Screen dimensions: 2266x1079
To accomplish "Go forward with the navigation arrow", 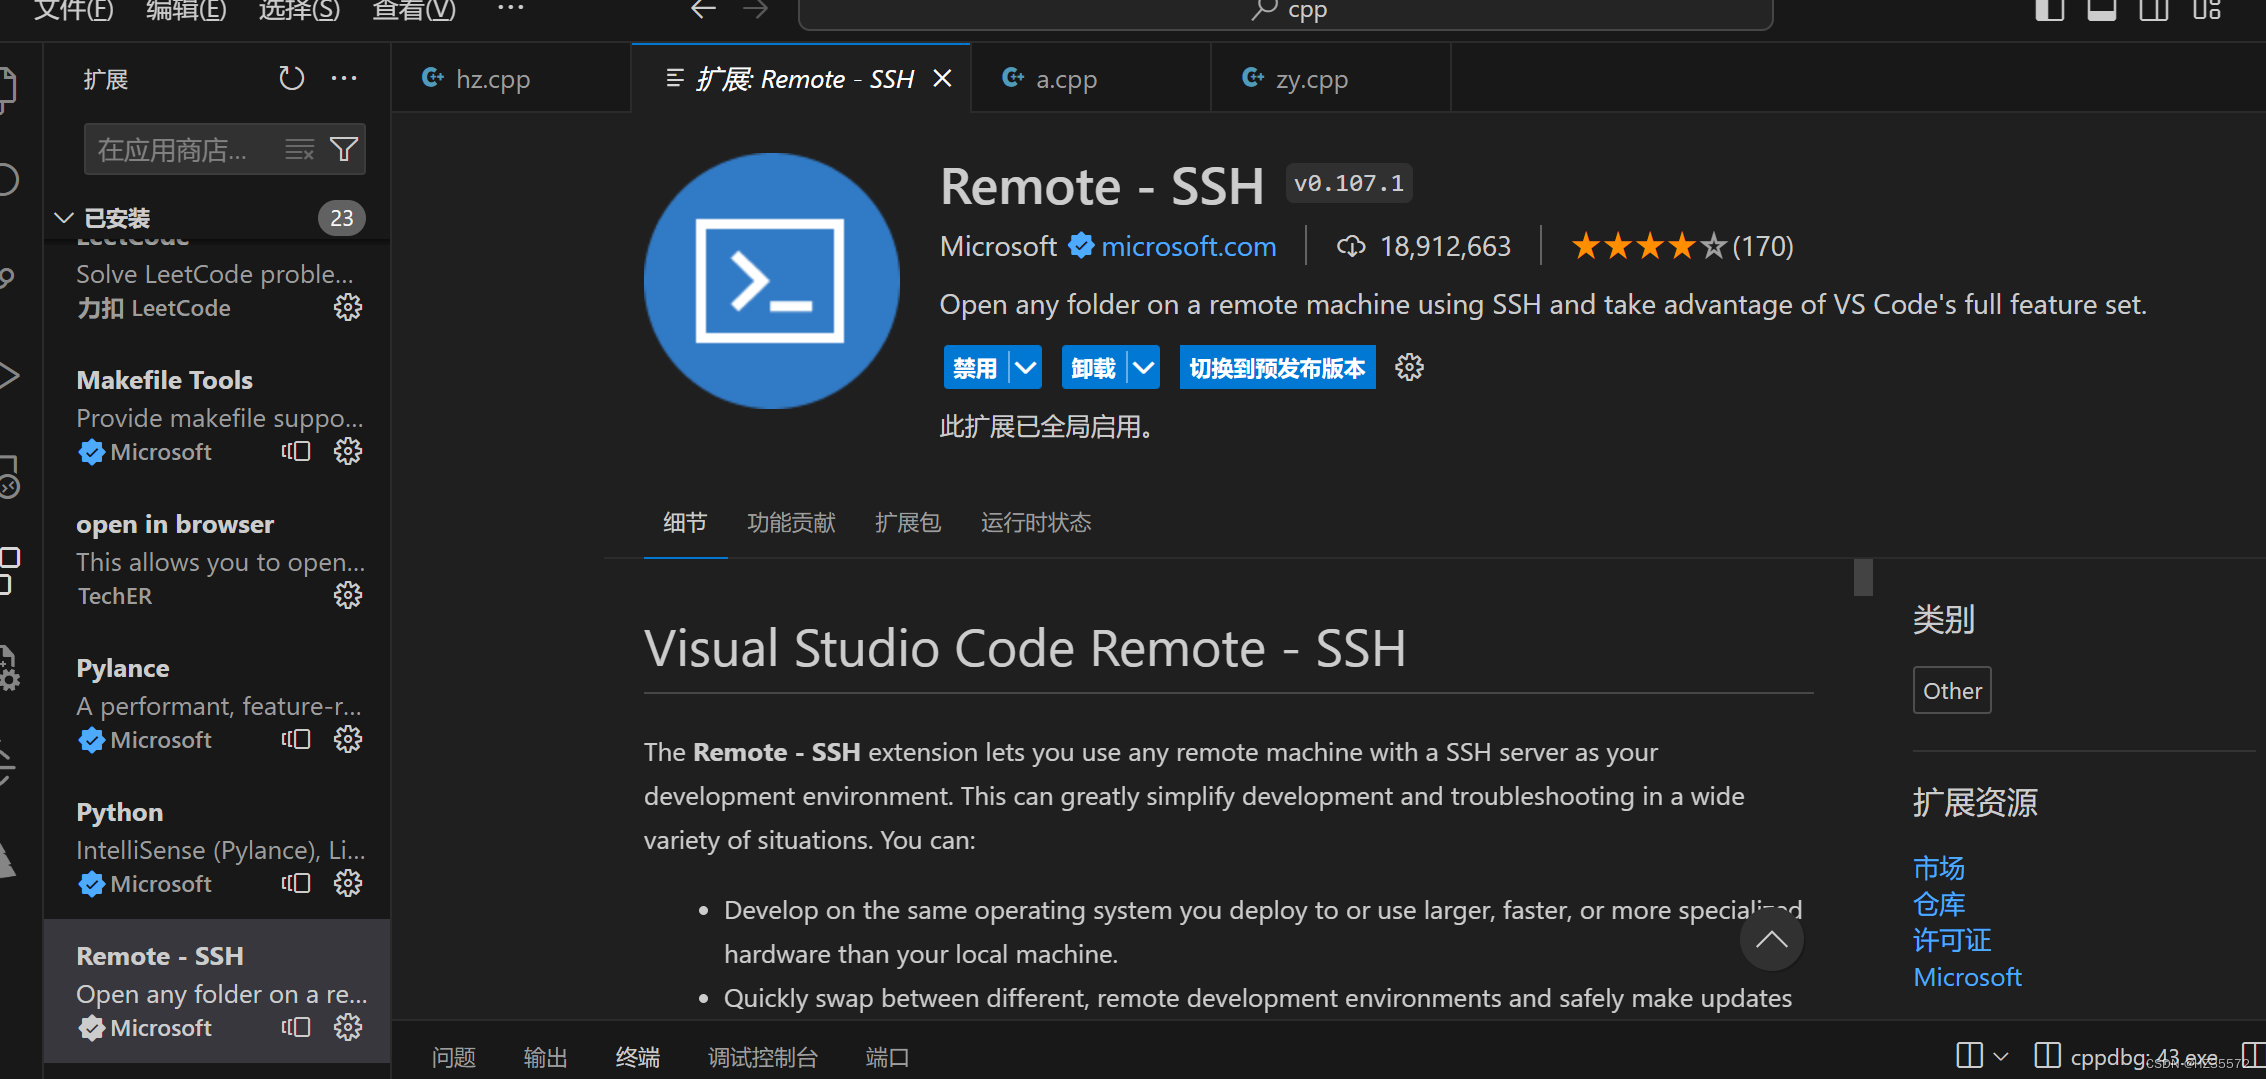I will click(x=755, y=10).
